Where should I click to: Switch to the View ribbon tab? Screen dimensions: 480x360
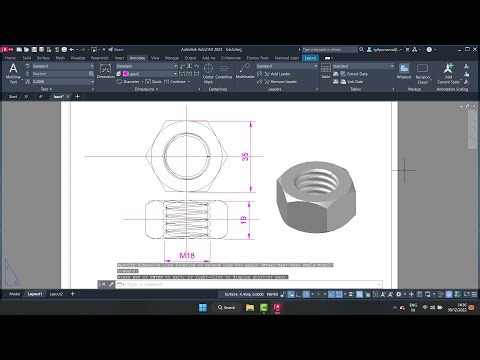[155, 58]
